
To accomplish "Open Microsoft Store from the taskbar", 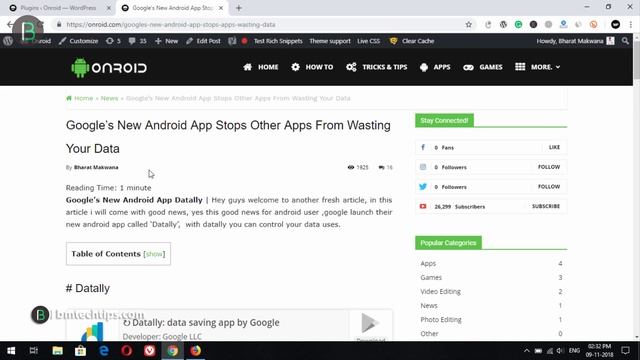I will tap(80, 351).
